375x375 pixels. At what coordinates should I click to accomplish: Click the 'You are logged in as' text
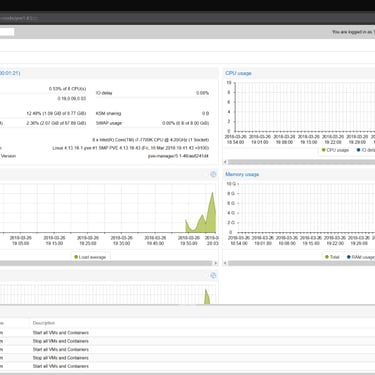pos(353,32)
